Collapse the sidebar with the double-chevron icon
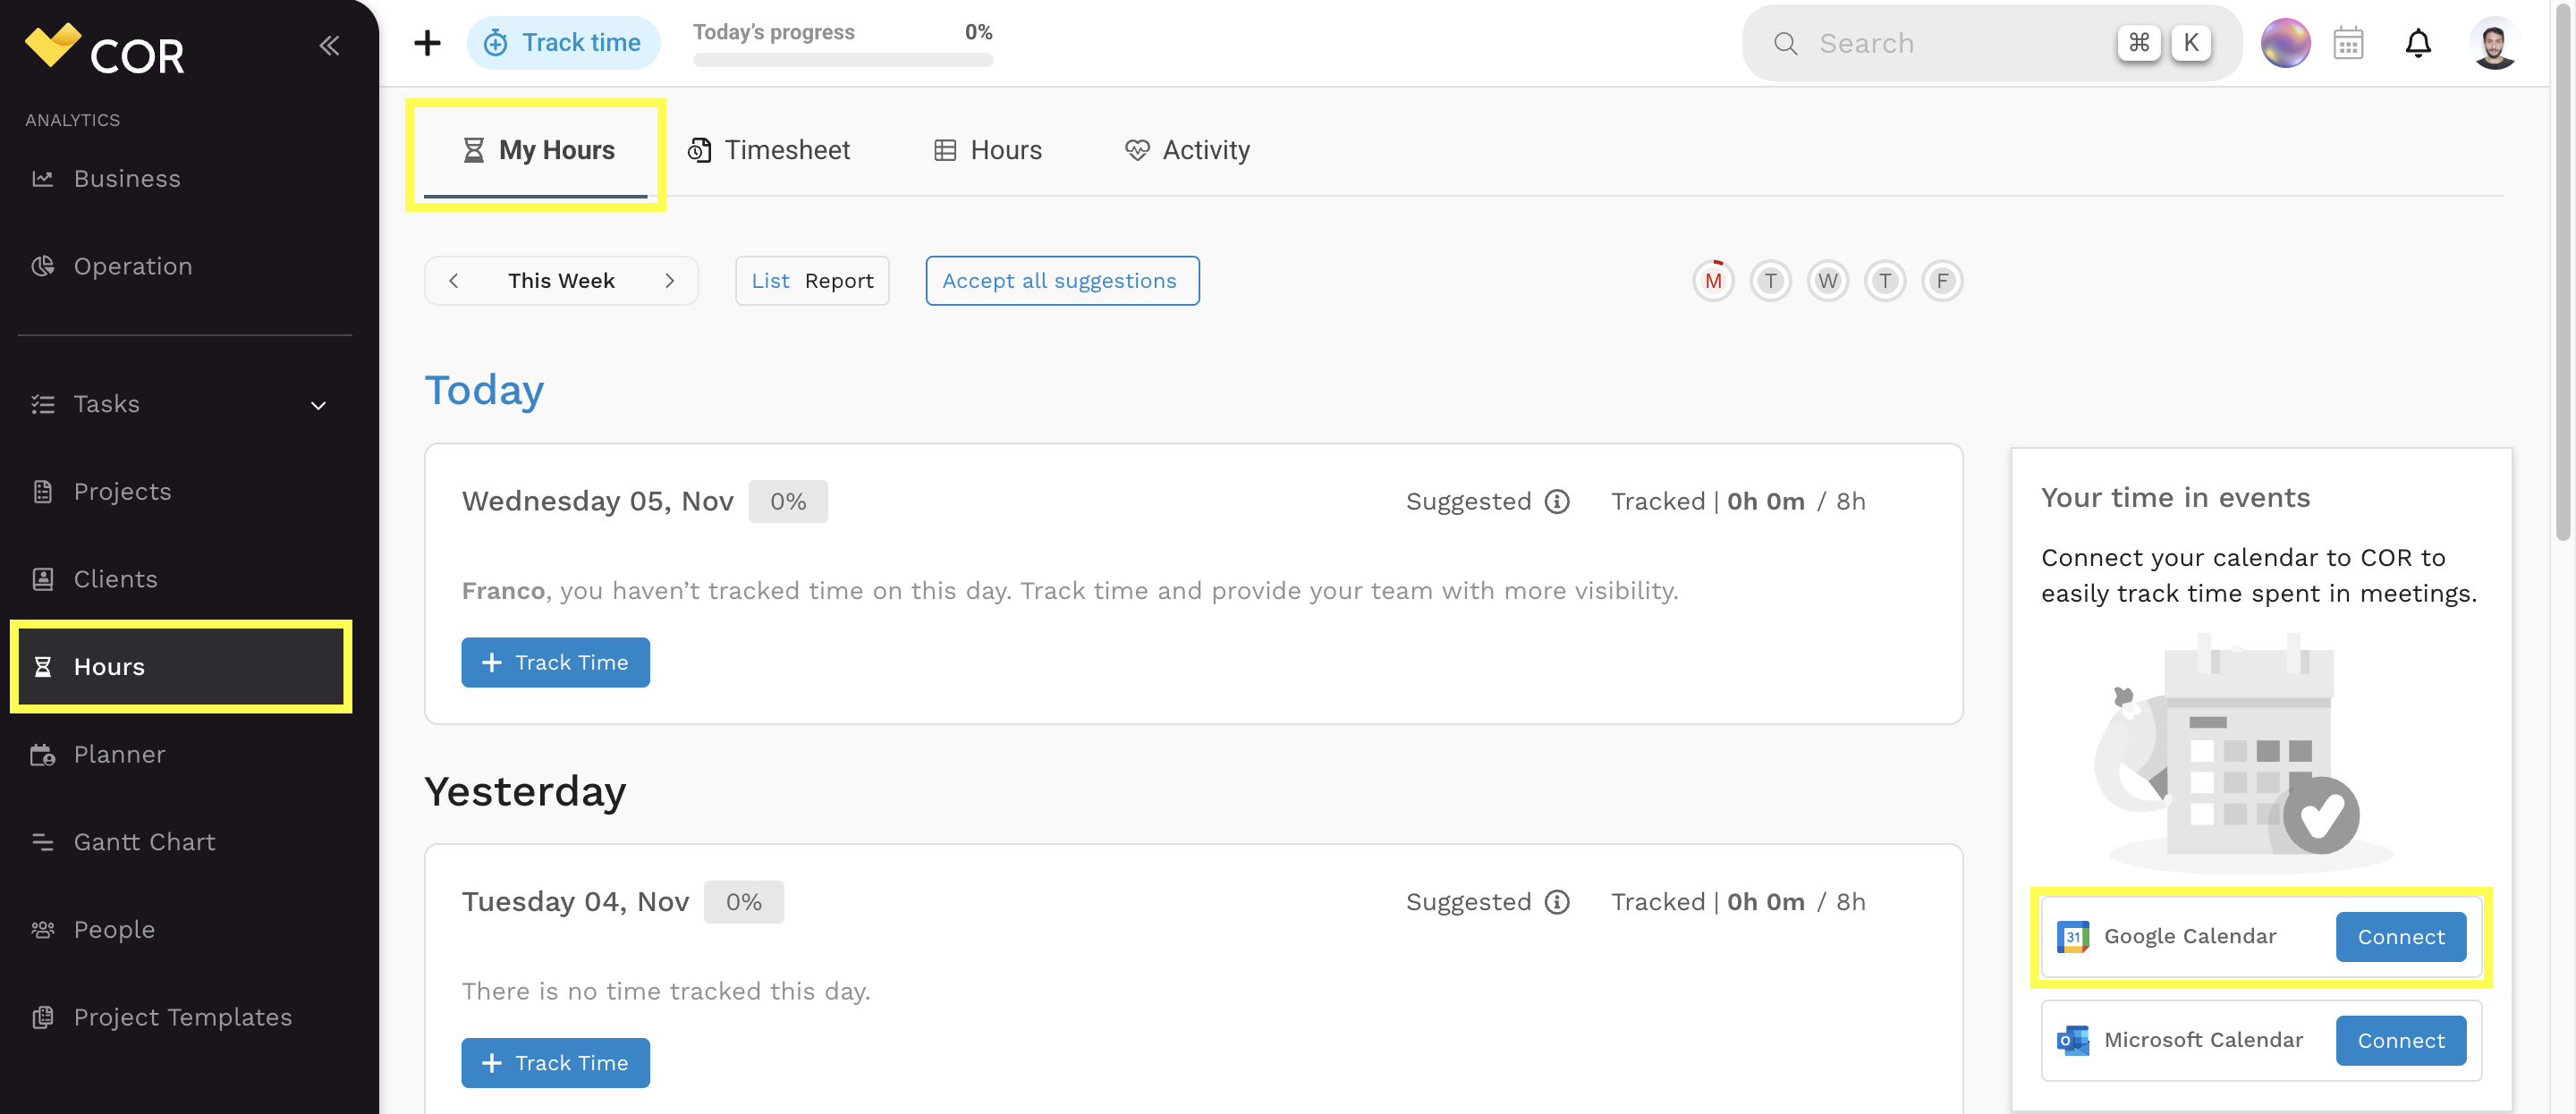This screenshot has height=1114, width=2576. (x=329, y=45)
